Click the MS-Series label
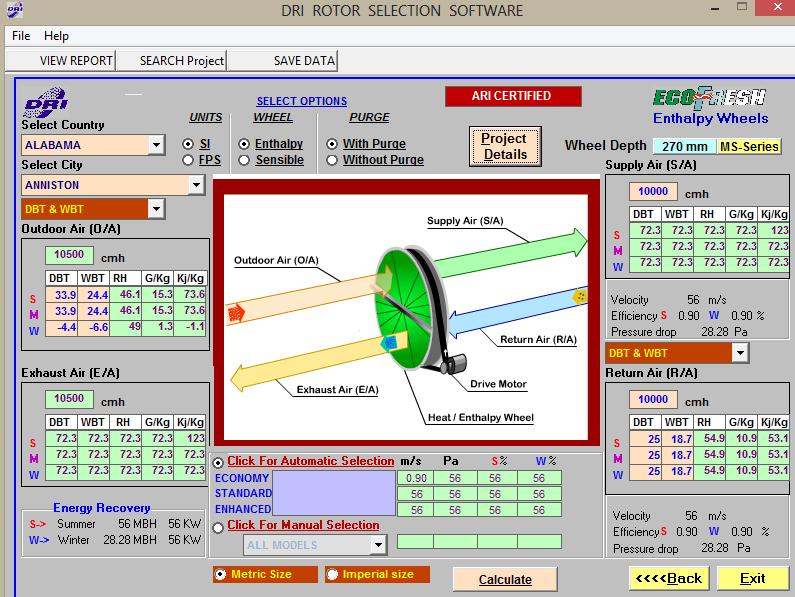 (749, 147)
